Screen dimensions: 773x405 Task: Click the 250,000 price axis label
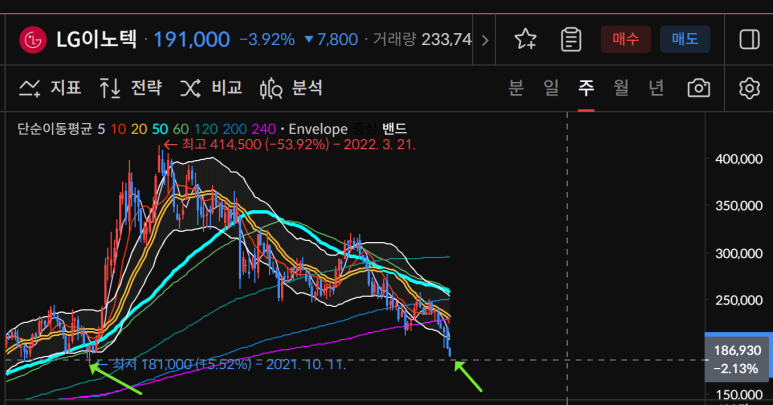coord(738,300)
